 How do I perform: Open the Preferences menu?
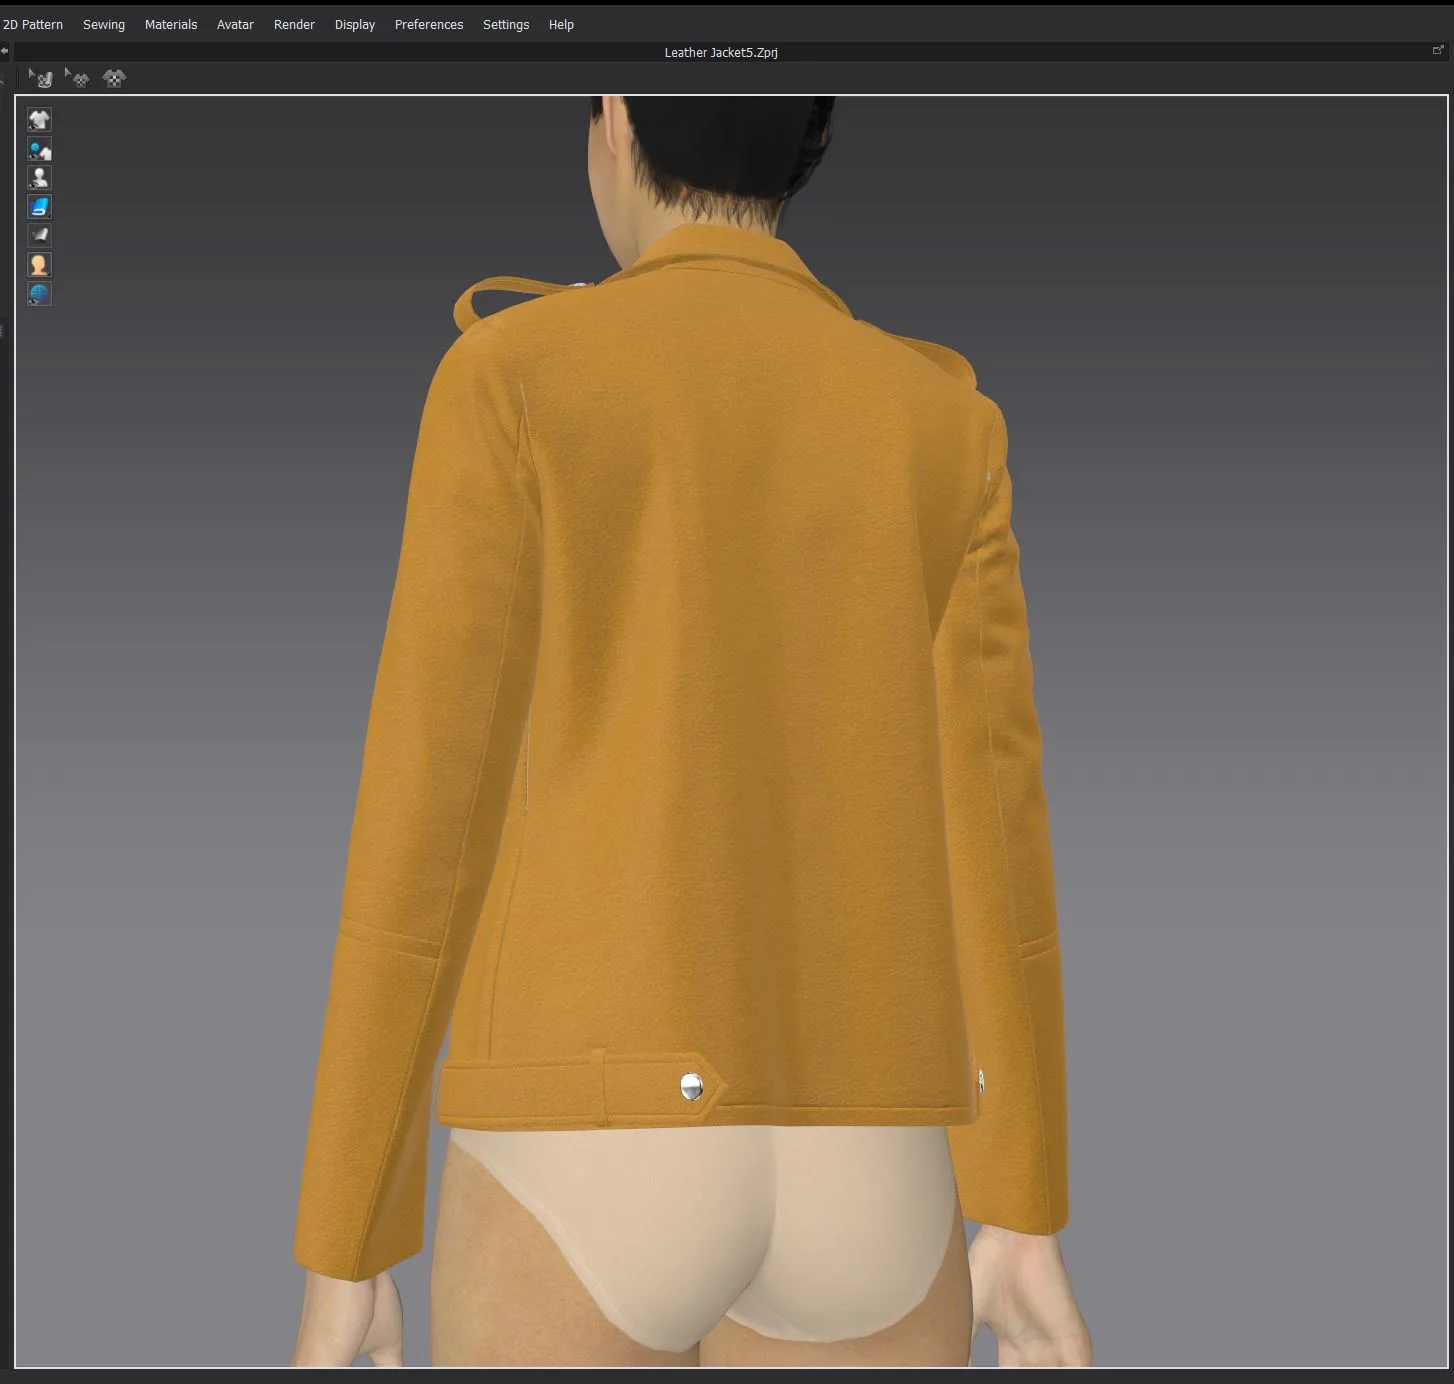[428, 24]
